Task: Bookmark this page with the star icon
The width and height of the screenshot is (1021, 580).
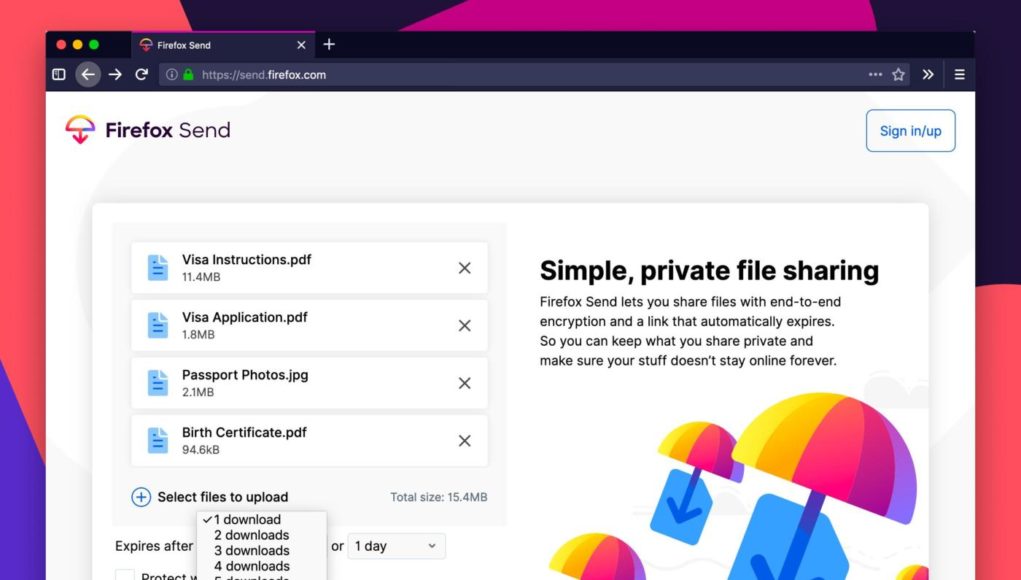Action: pyautogui.click(x=899, y=74)
